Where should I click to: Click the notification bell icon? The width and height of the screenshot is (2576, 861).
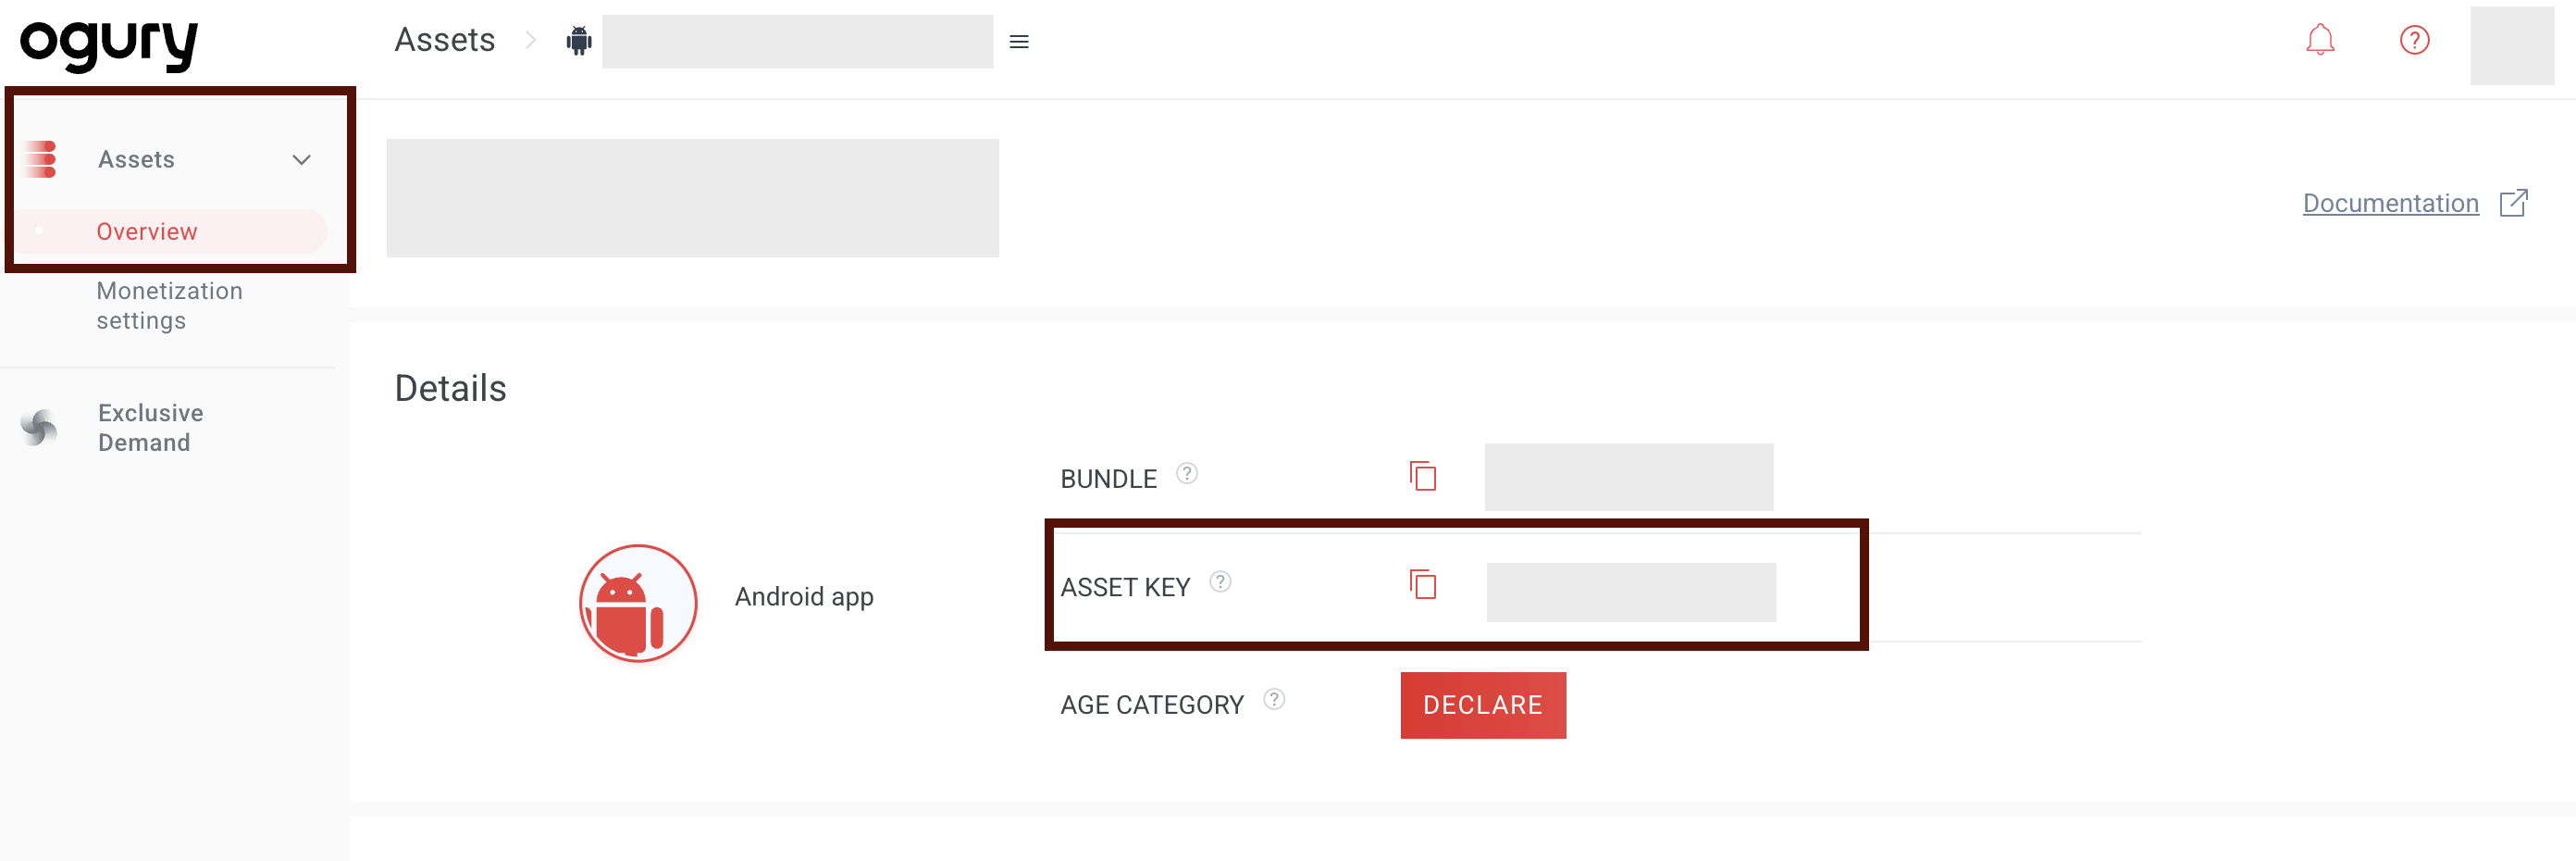[x=2320, y=40]
